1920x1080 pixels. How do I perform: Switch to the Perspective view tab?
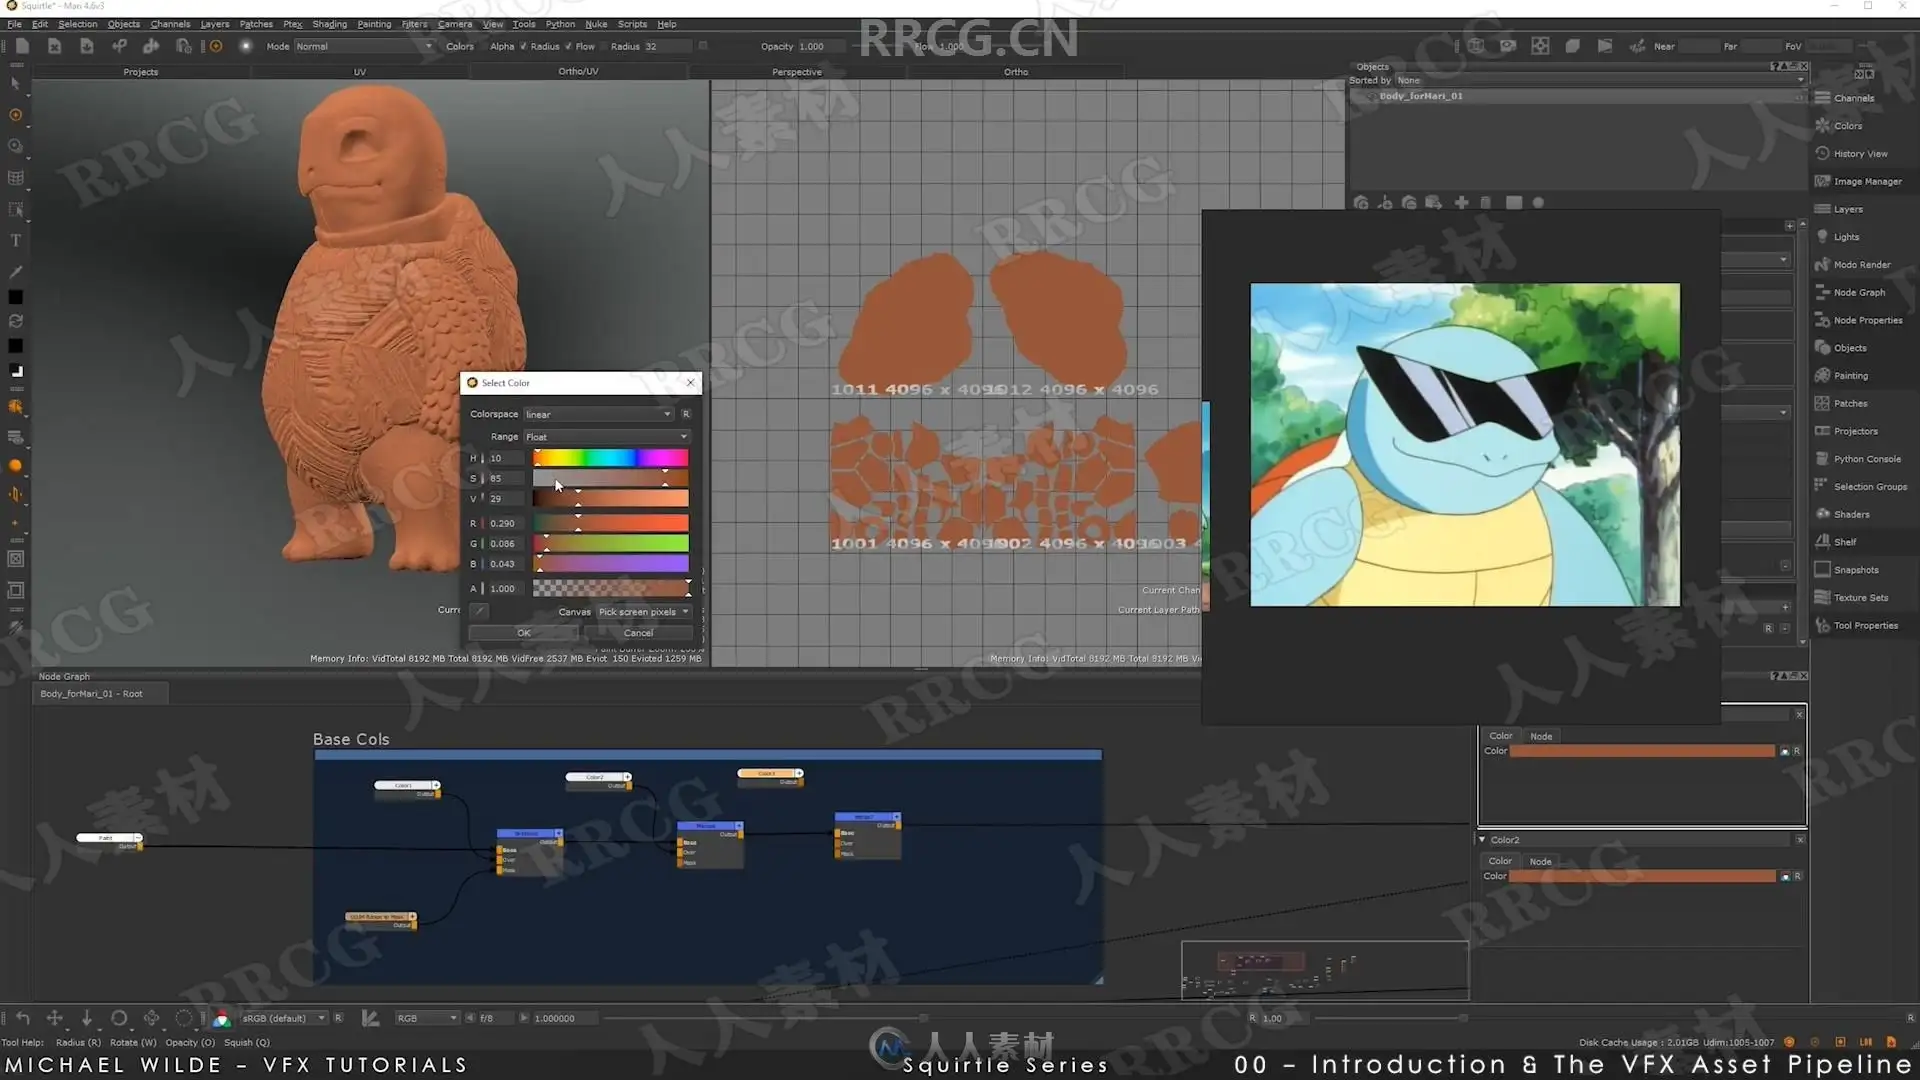tap(796, 72)
